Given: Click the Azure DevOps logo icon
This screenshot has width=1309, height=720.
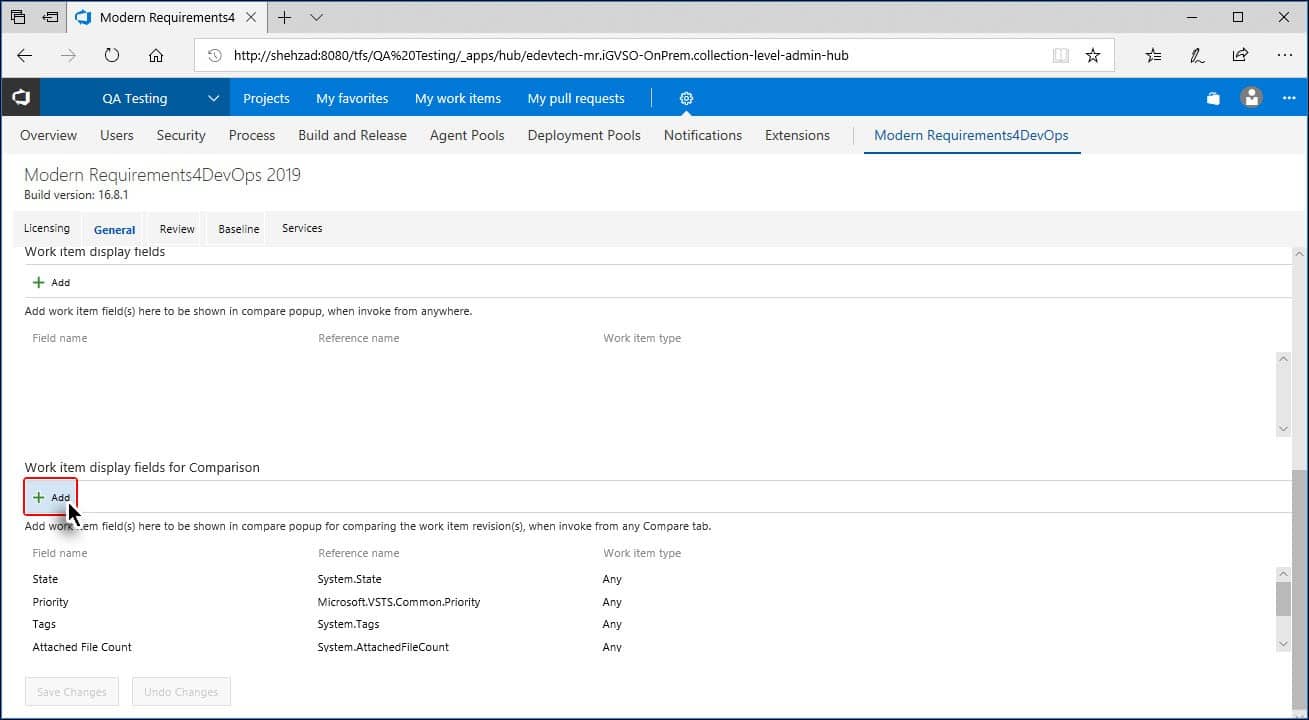Looking at the screenshot, I should click(21, 98).
